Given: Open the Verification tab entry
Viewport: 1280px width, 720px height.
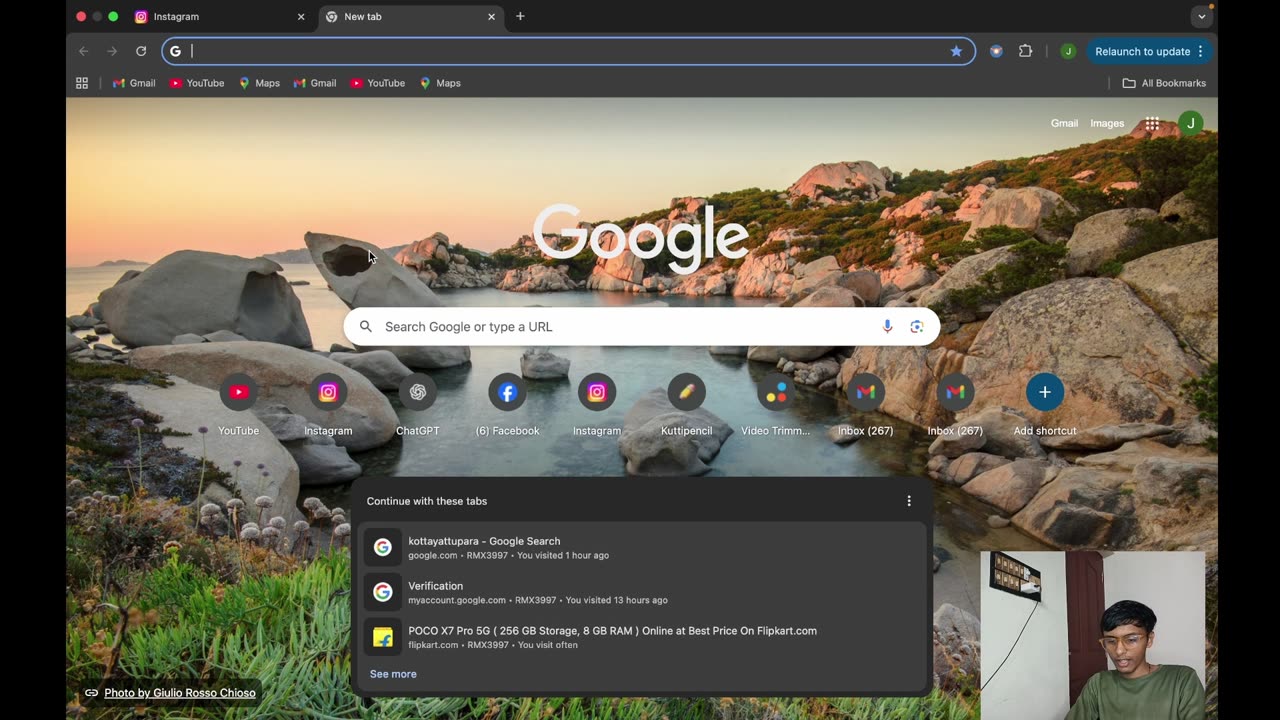Looking at the screenshot, I should [x=641, y=592].
